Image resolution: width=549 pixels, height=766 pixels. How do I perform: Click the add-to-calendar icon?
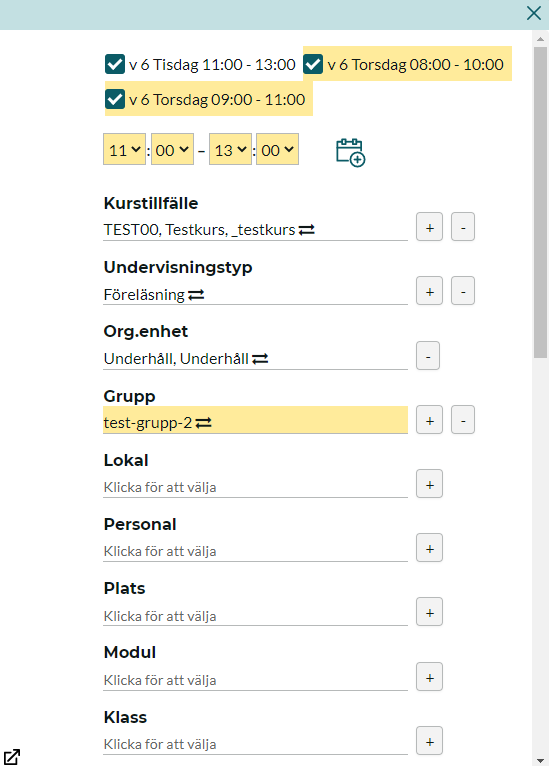pos(351,152)
